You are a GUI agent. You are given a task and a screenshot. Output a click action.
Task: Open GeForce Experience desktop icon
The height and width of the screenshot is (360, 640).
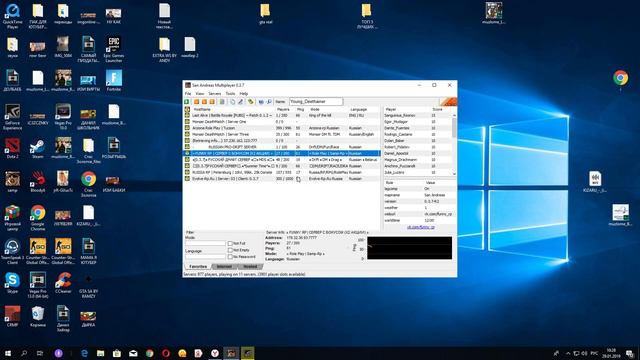(12, 117)
